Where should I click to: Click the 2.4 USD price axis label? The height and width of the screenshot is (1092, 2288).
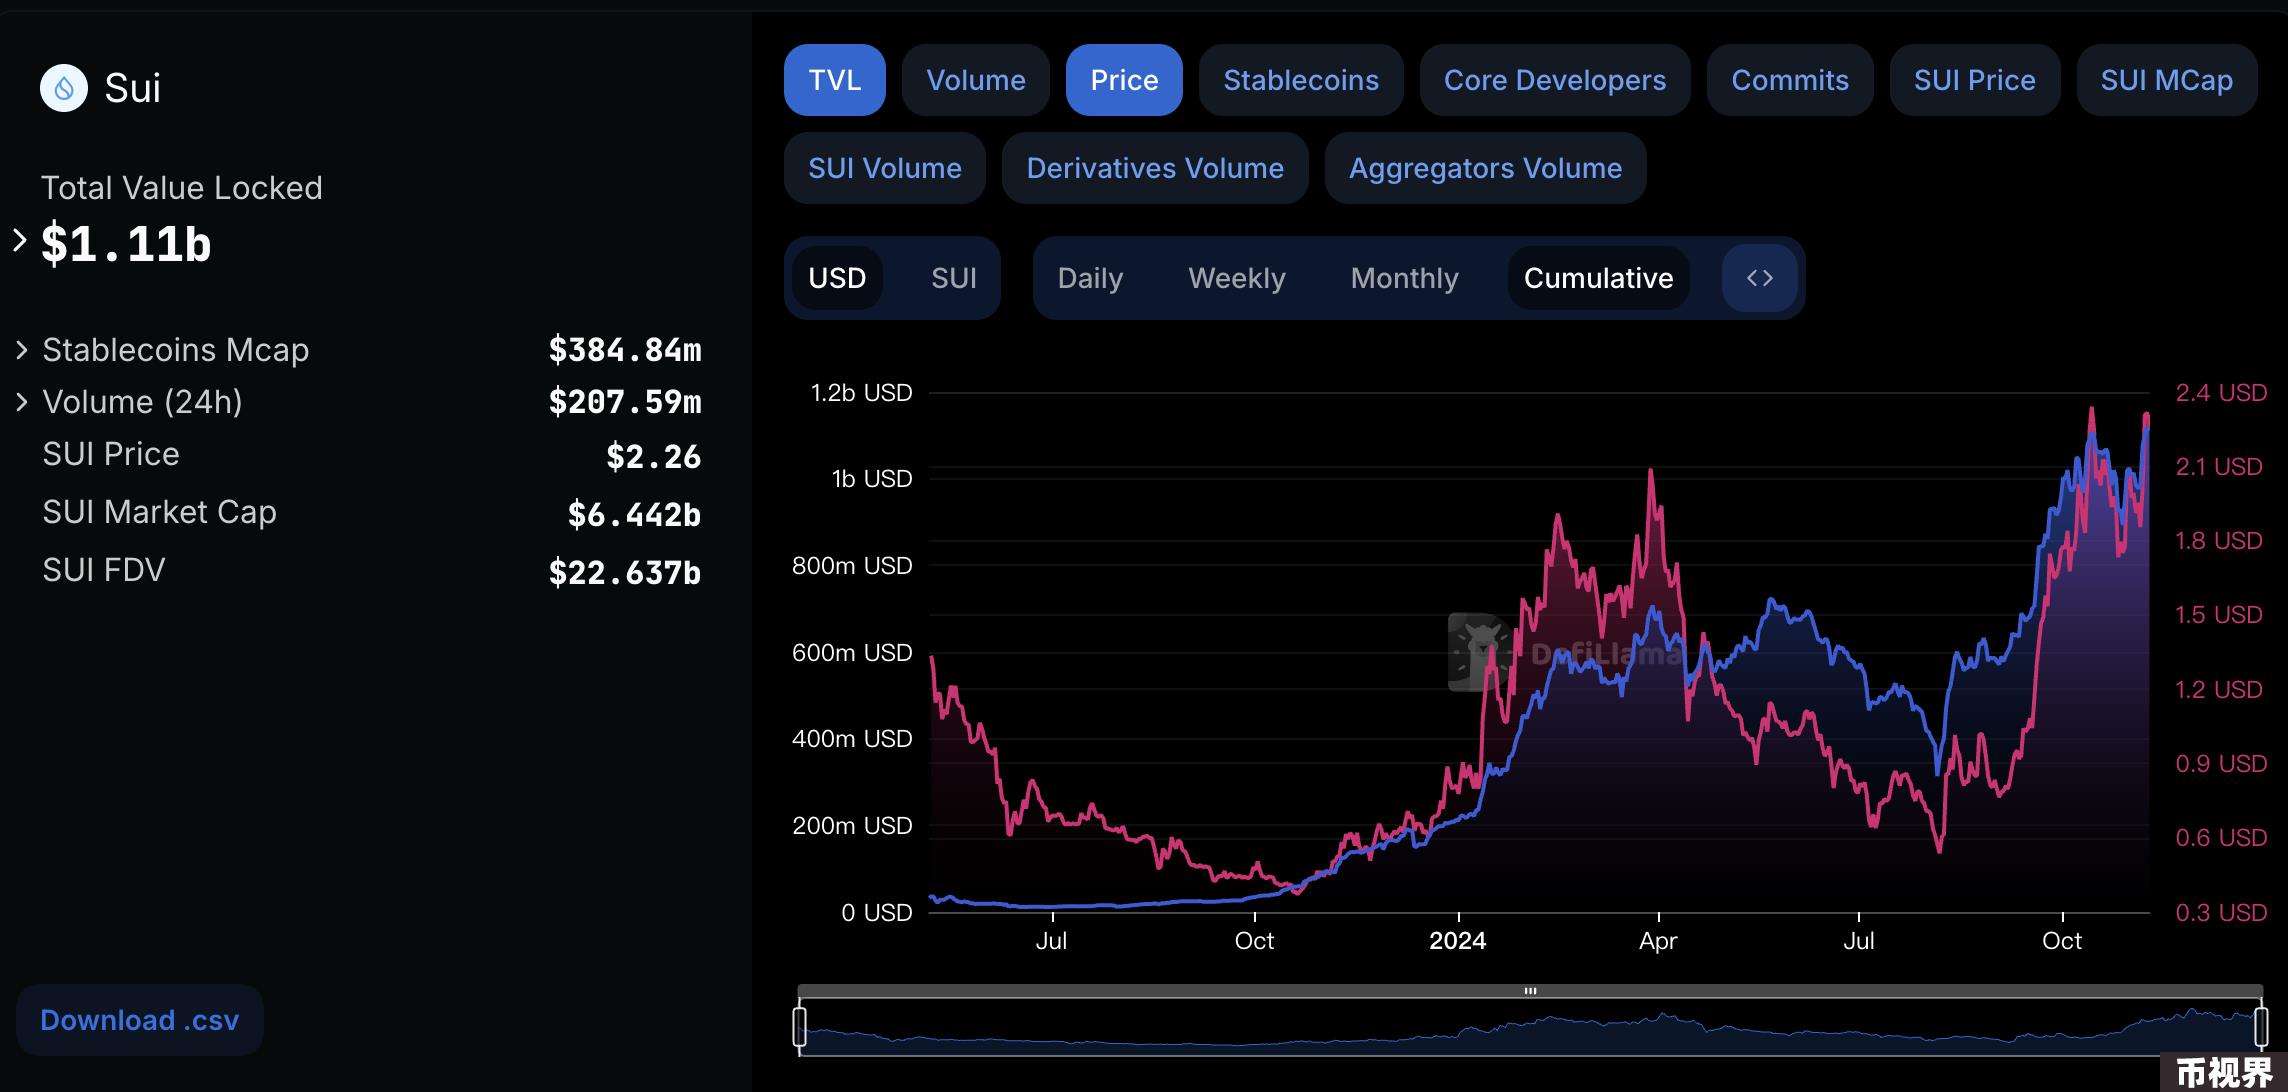click(2221, 393)
